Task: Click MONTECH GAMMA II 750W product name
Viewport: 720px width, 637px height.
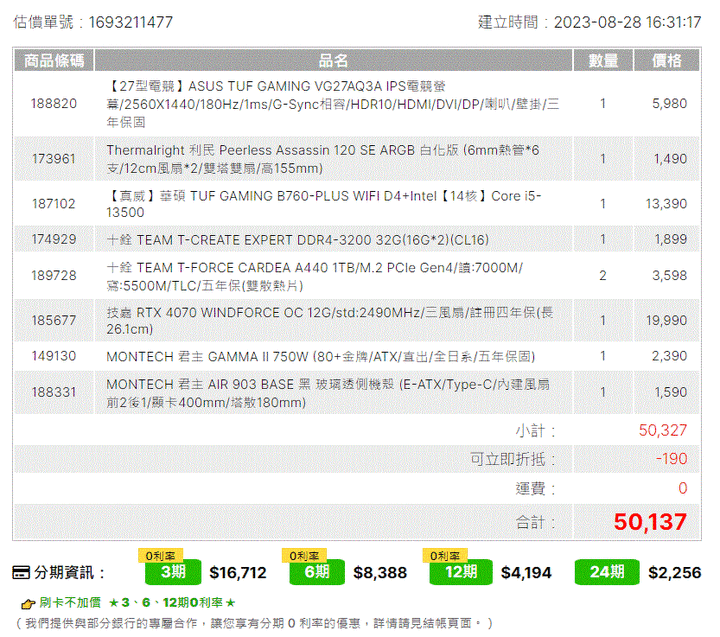Action: click(321, 356)
